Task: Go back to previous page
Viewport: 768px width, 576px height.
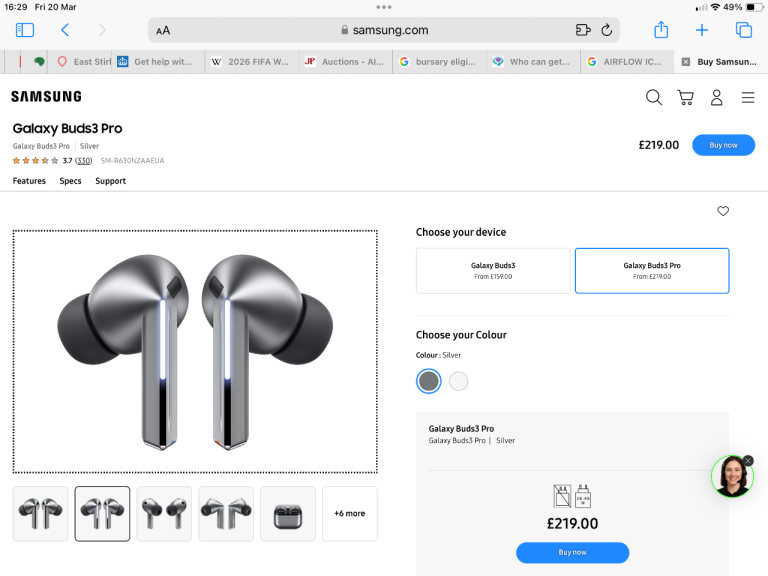Action: (65, 31)
